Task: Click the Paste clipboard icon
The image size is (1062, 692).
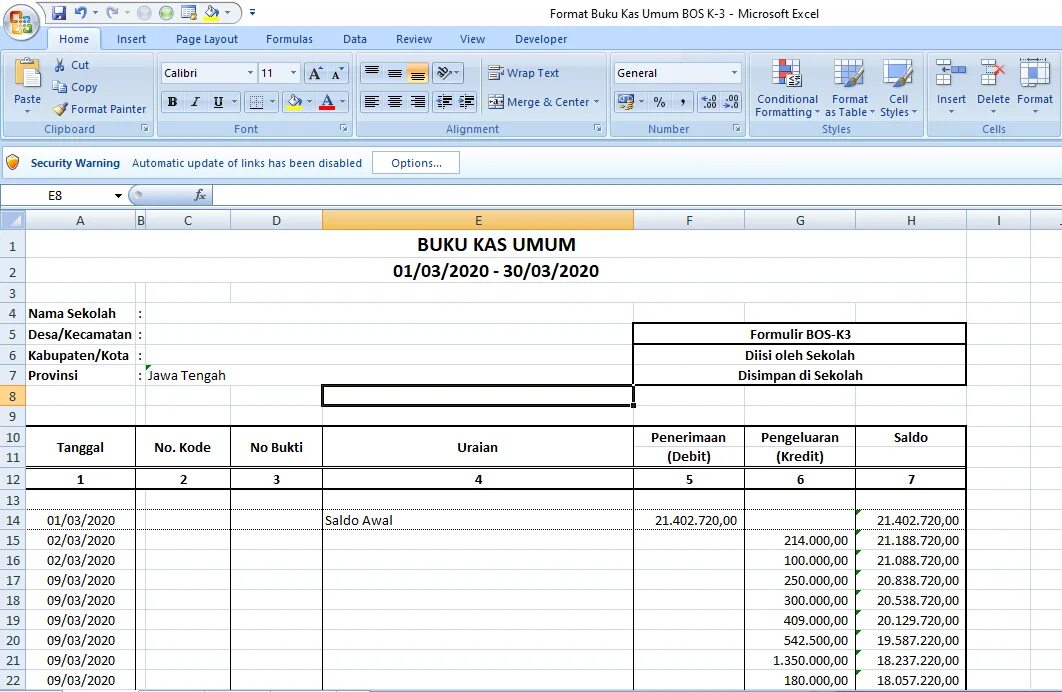Action: tap(28, 73)
